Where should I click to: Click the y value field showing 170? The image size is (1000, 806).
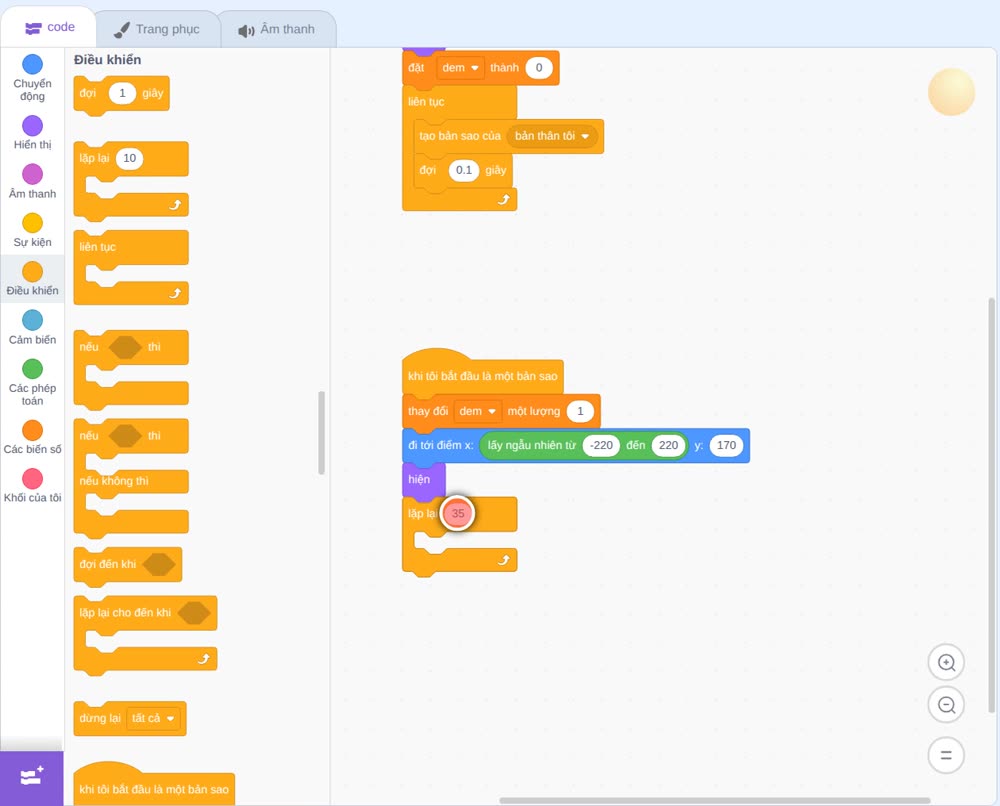726,445
